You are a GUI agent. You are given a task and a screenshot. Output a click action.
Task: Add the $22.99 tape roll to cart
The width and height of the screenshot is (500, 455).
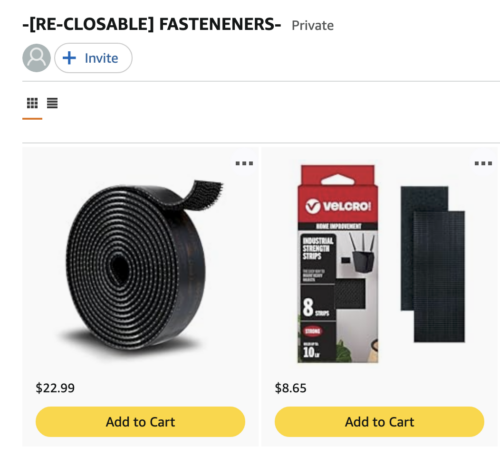(x=140, y=422)
